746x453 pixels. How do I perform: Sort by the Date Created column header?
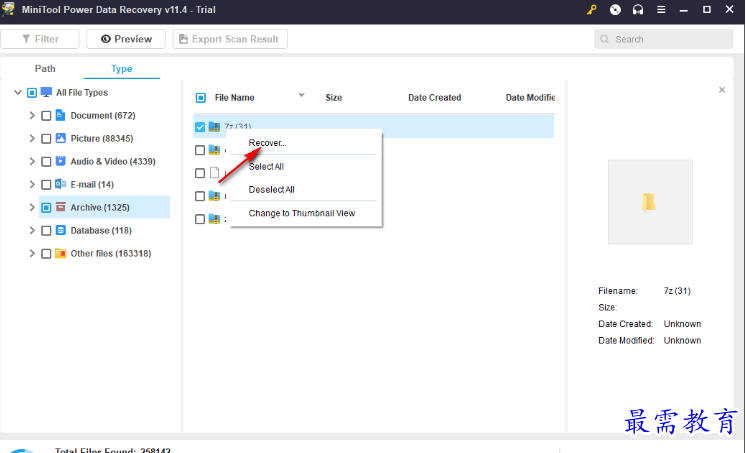434,98
